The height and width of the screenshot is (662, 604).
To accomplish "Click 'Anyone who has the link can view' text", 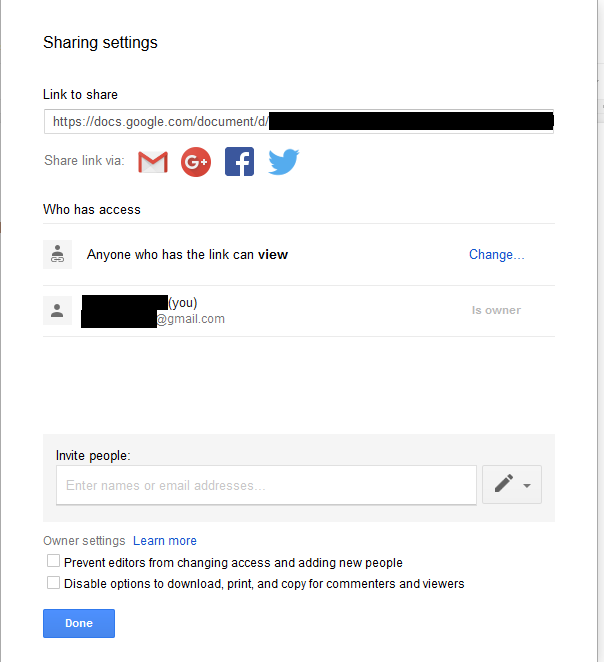I will [187, 255].
